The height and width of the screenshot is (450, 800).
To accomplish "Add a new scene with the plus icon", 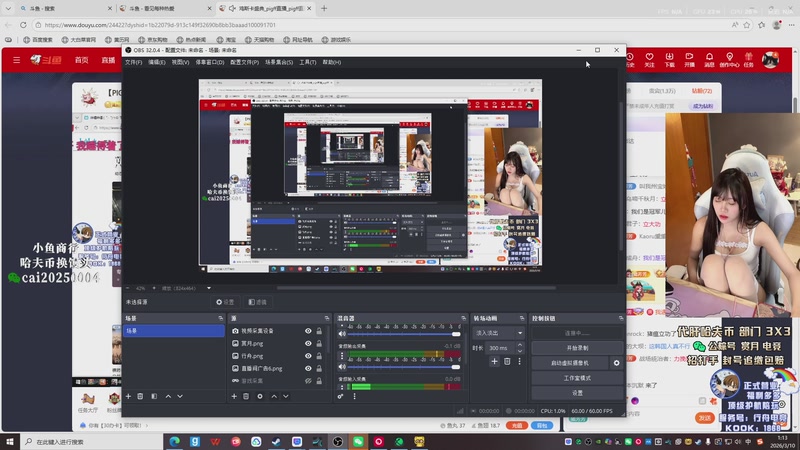I will pos(129,396).
